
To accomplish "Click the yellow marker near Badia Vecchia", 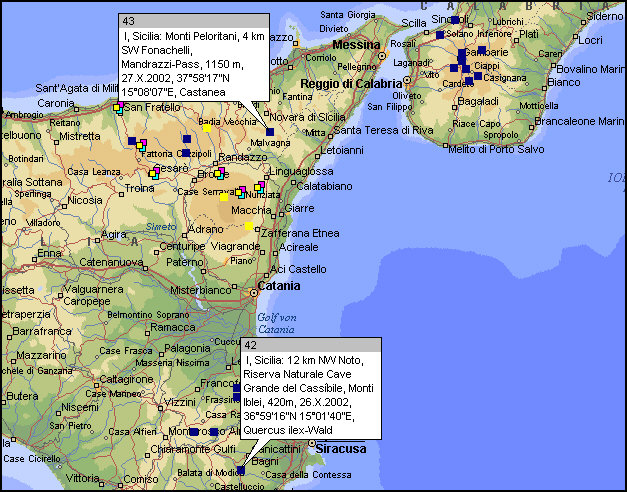I will point(207,127).
